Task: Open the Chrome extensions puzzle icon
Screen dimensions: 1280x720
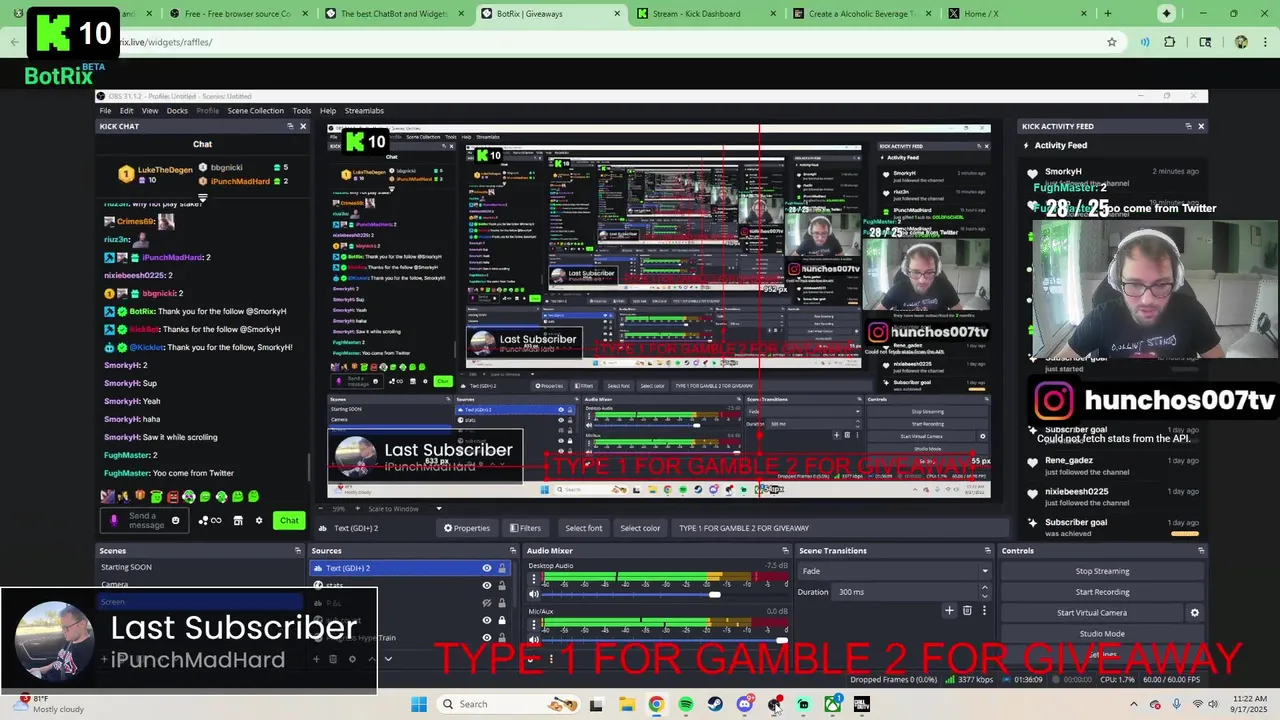Action: [1170, 42]
